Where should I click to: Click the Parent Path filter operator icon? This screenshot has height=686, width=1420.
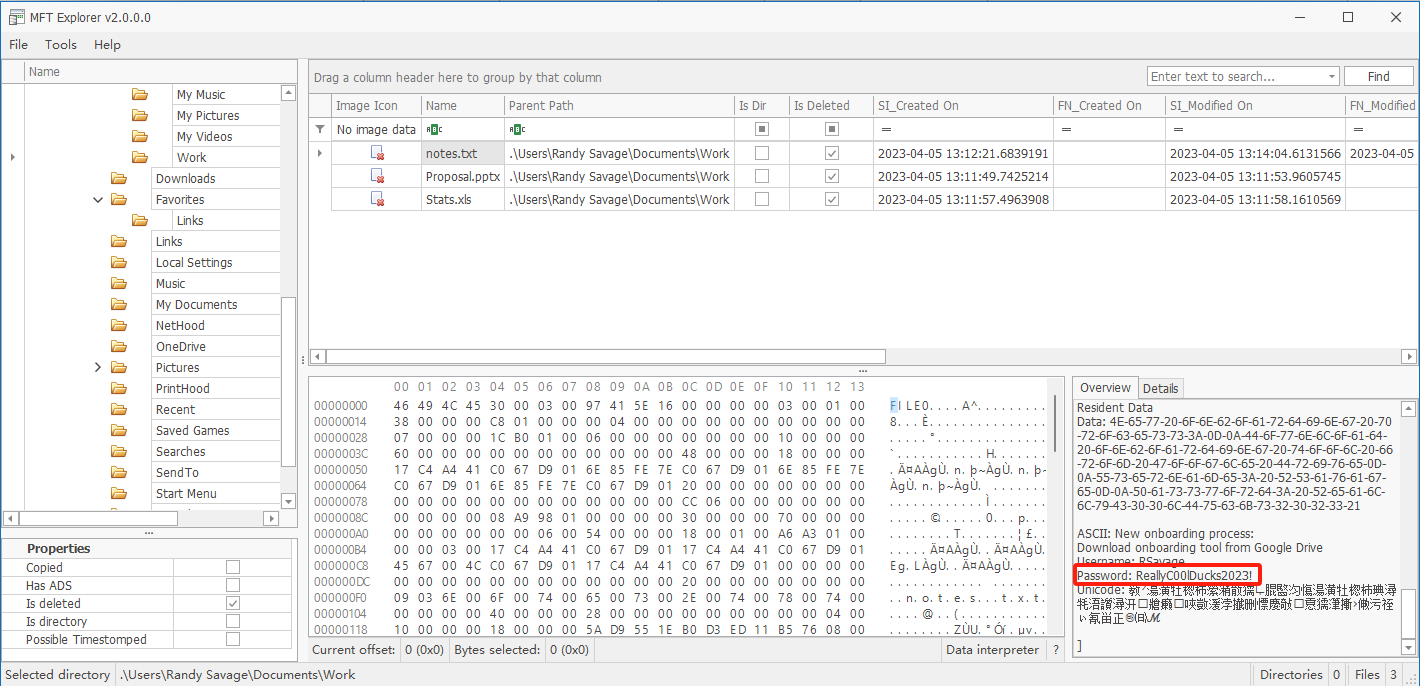pyautogui.click(x=517, y=129)
